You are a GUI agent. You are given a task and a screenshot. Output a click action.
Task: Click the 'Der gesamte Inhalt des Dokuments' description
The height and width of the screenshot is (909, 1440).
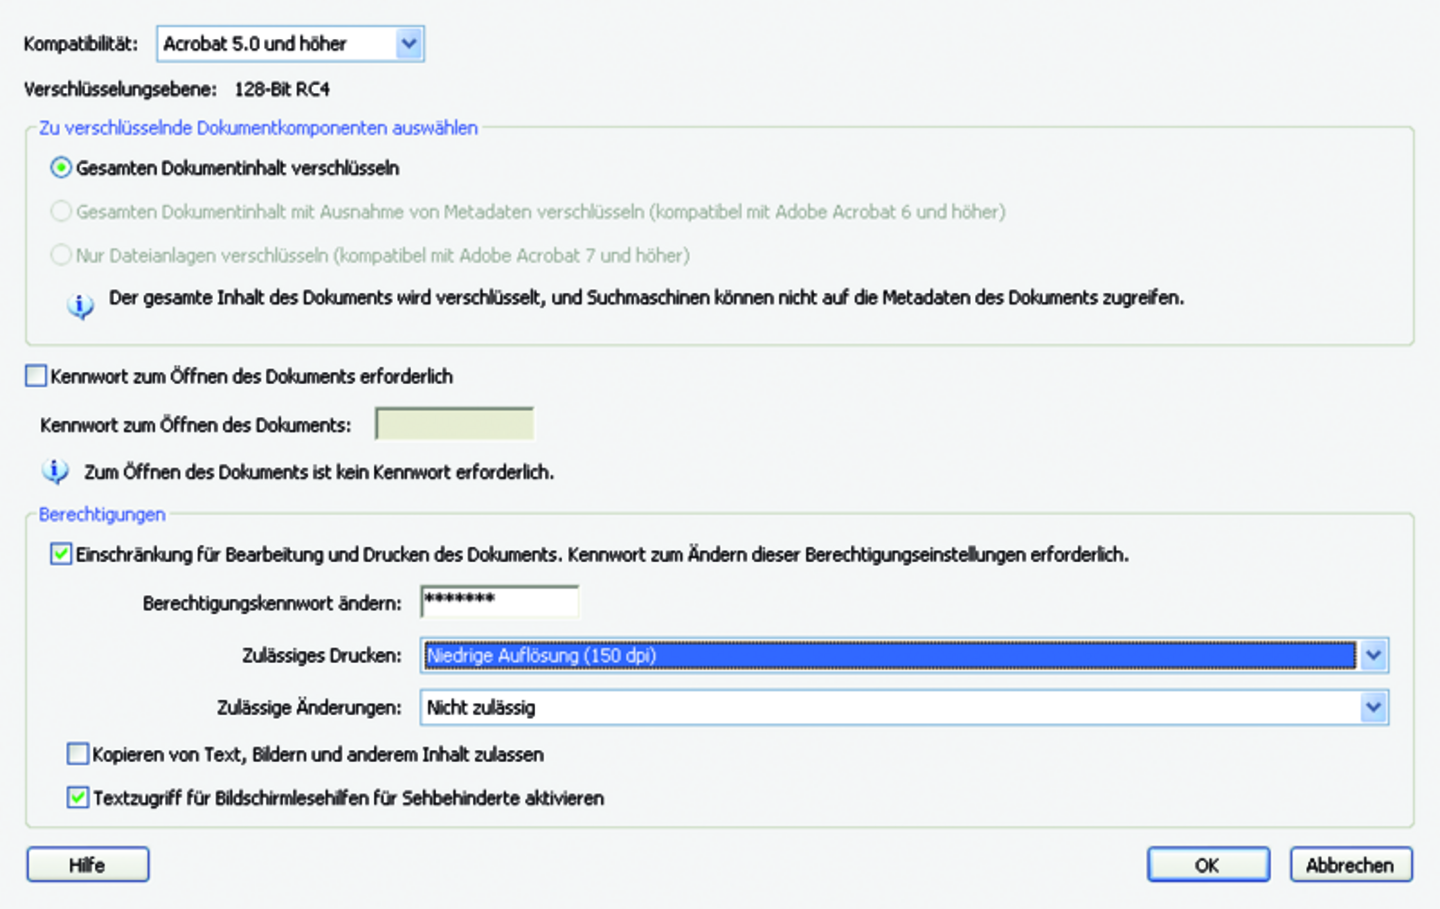coord(646,298)
